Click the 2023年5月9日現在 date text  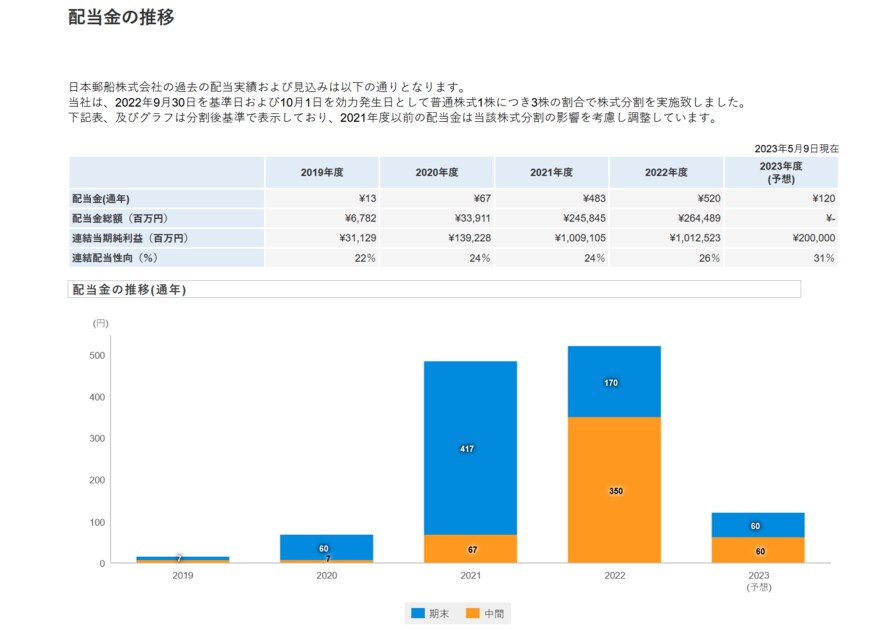[x=797, y=147]
